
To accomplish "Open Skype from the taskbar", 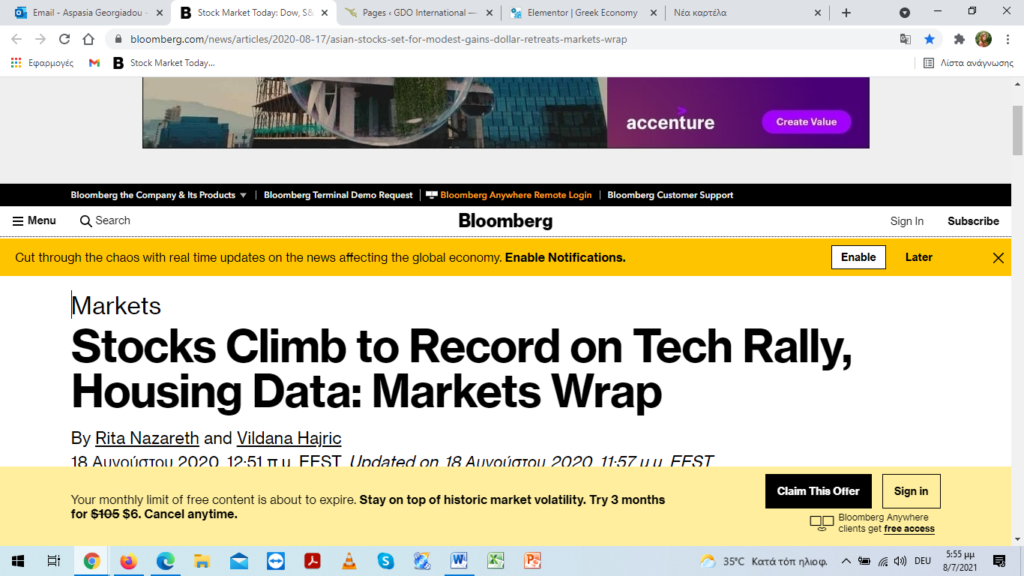I will pyautogui.click(x=386, y=561).
